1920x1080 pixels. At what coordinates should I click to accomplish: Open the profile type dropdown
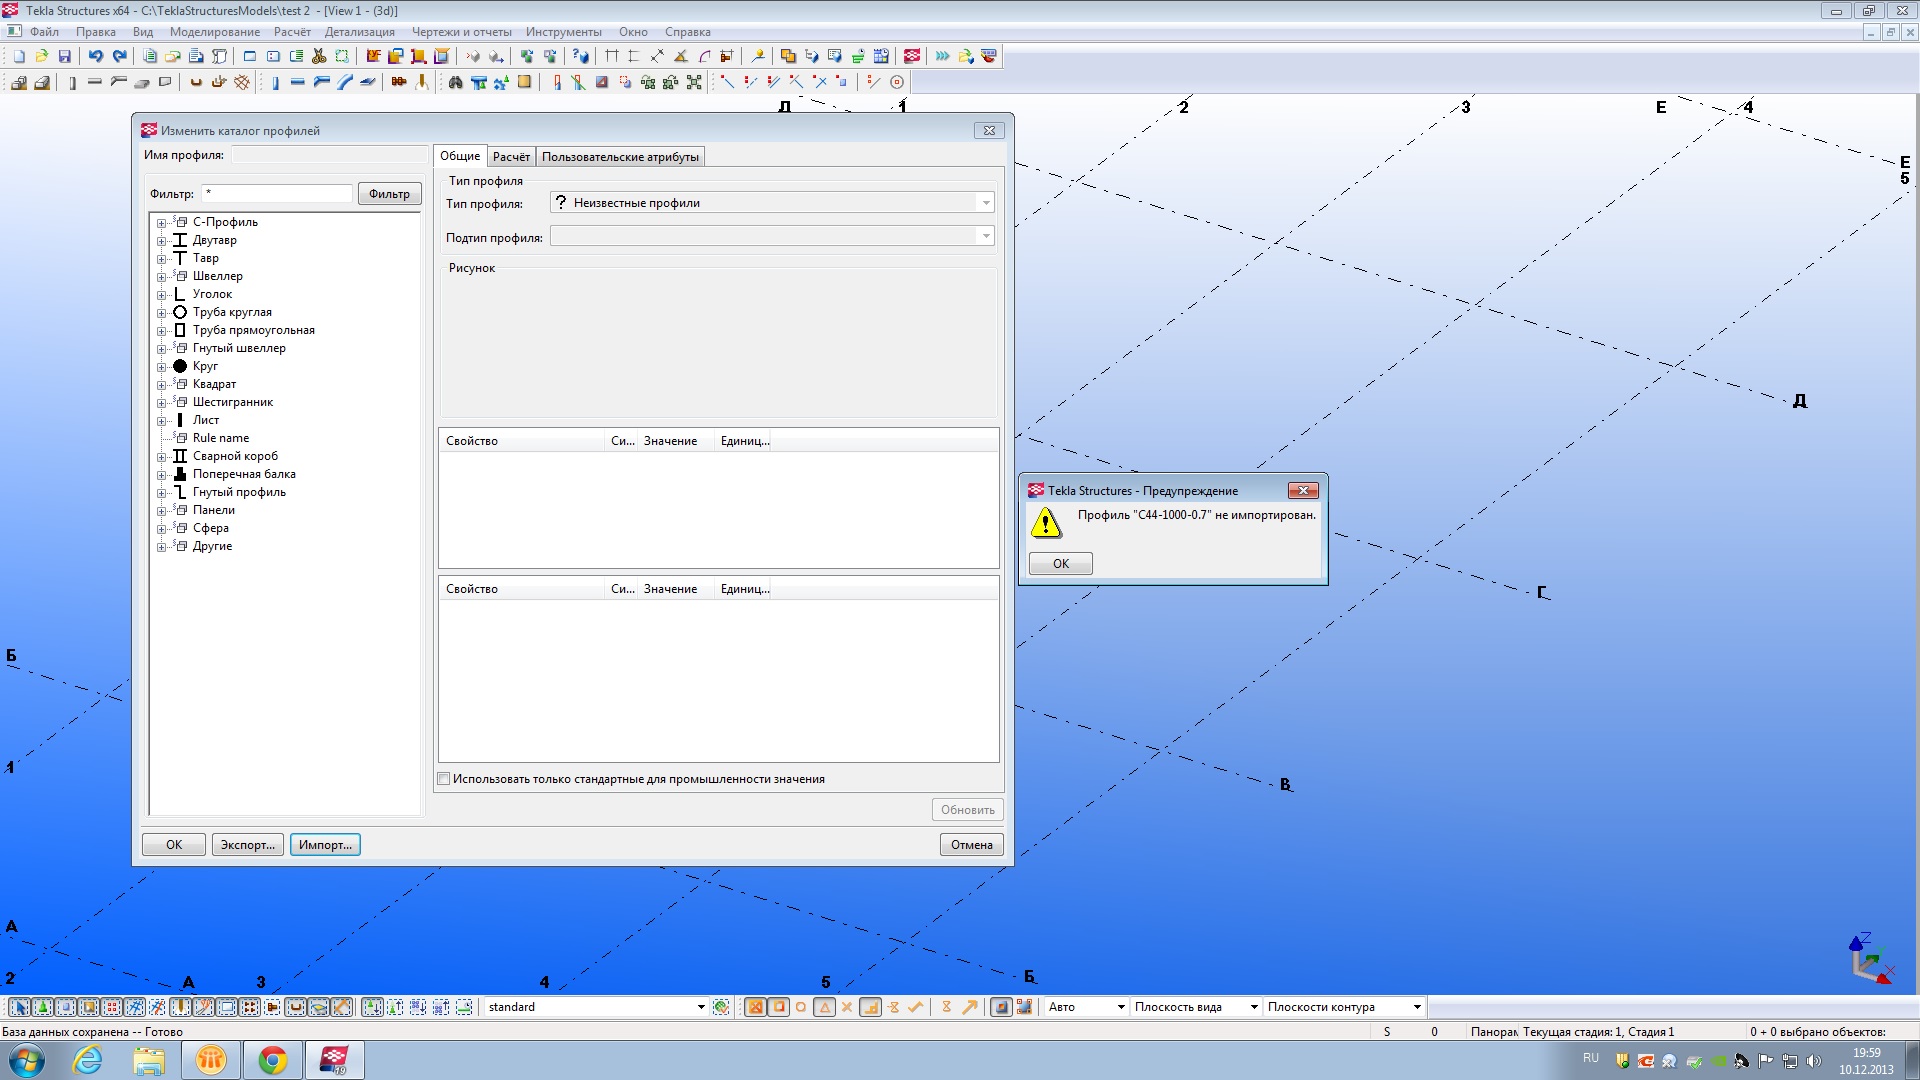985,203
